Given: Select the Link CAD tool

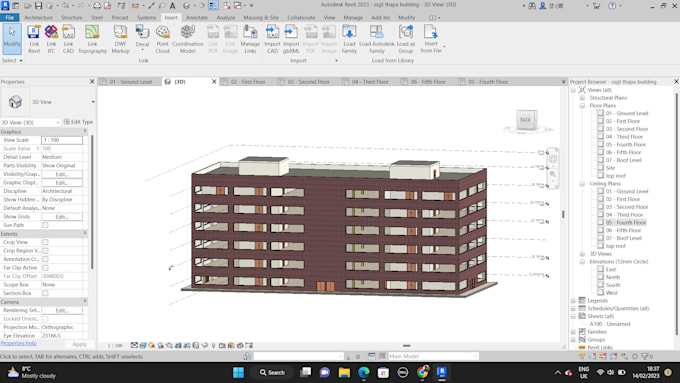Looking at the screenshot, I should click(x=68, y=39).
